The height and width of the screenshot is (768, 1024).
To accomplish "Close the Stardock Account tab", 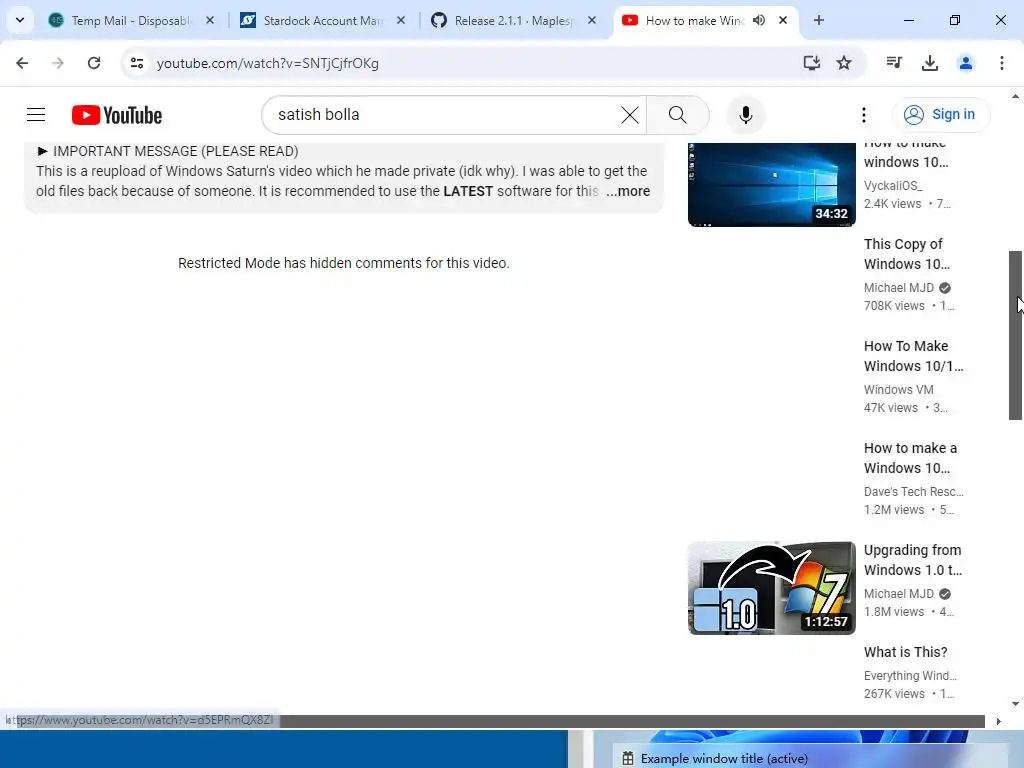I will click(x=401, y=20).
